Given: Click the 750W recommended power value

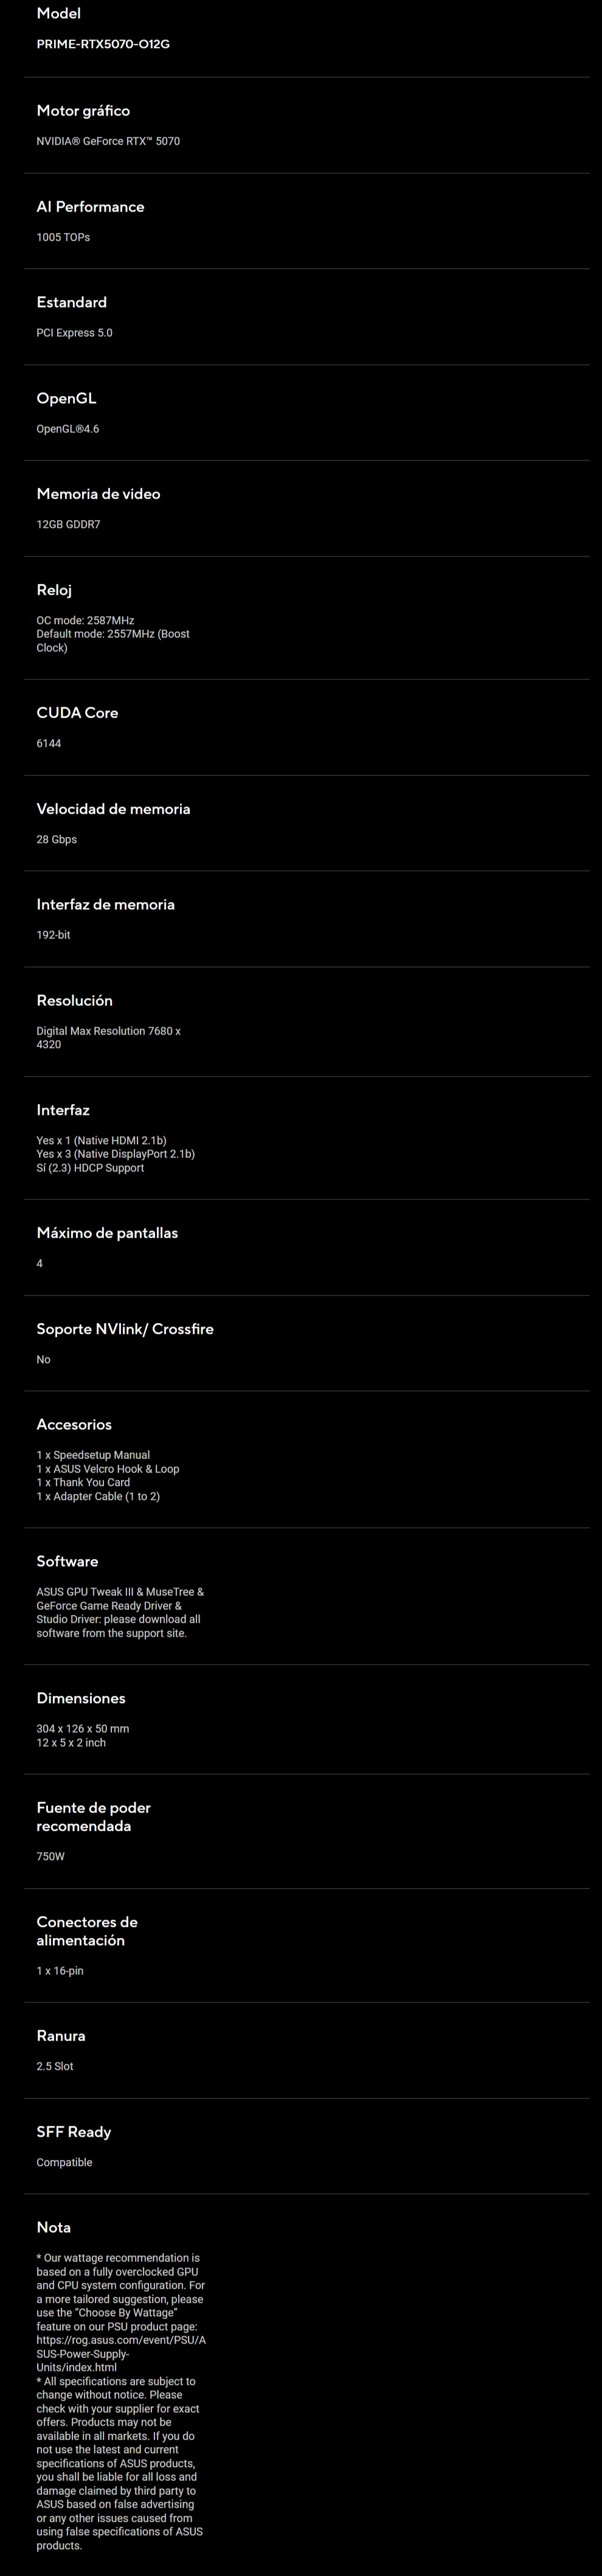Looking at the screenshot, I should 50,1857.
